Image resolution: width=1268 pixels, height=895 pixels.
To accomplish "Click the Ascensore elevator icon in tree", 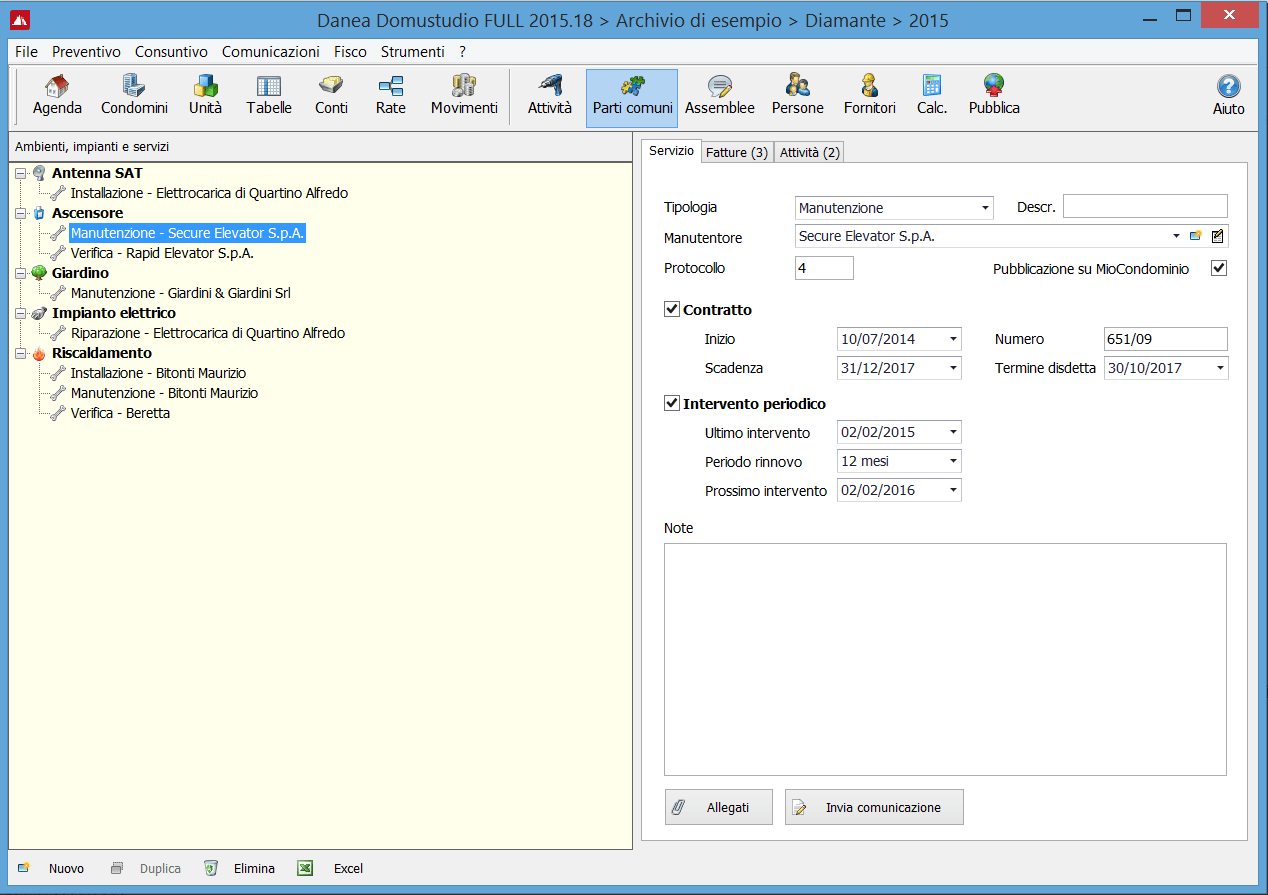I will point(39,213).
